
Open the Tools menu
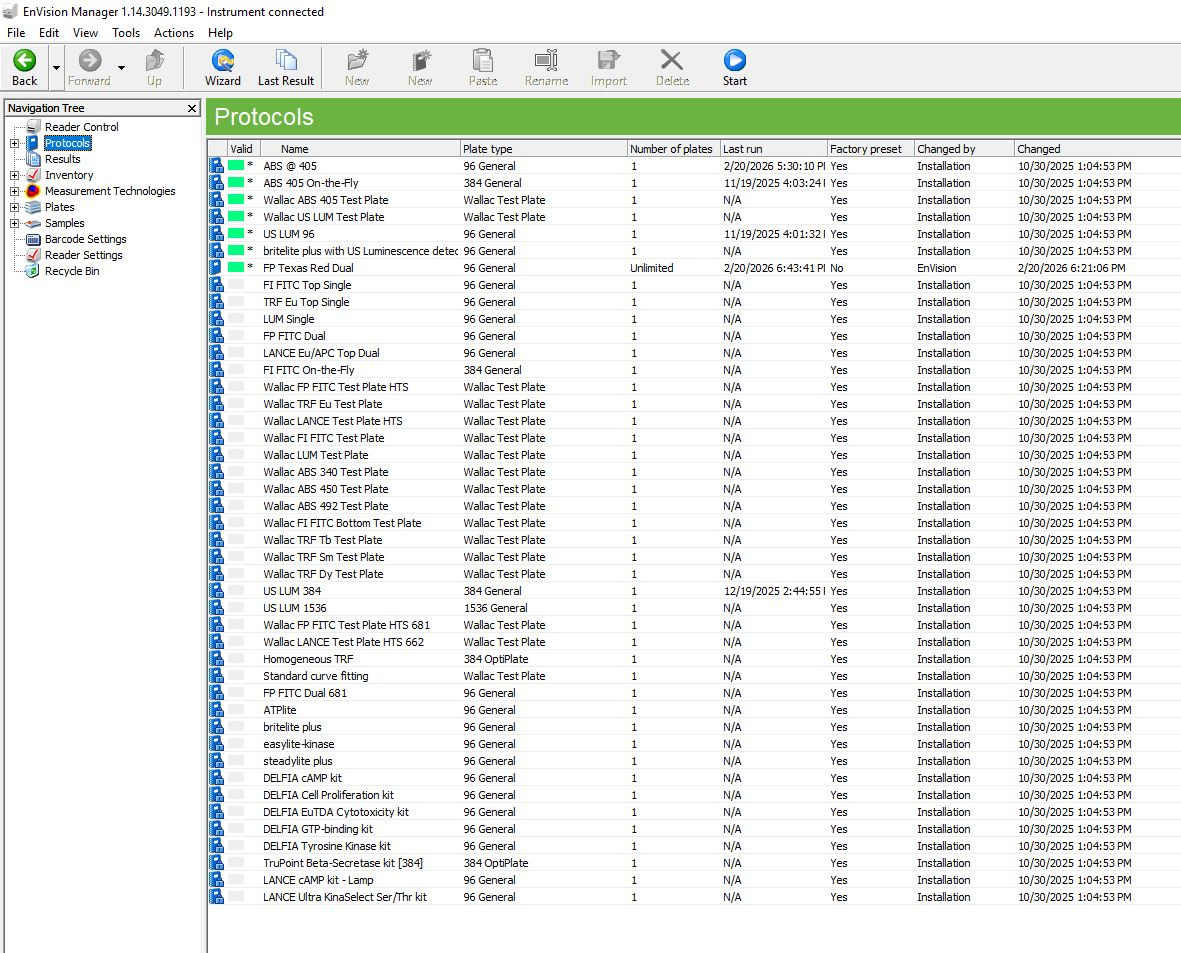pyautogui.click(x=126, y=33)
